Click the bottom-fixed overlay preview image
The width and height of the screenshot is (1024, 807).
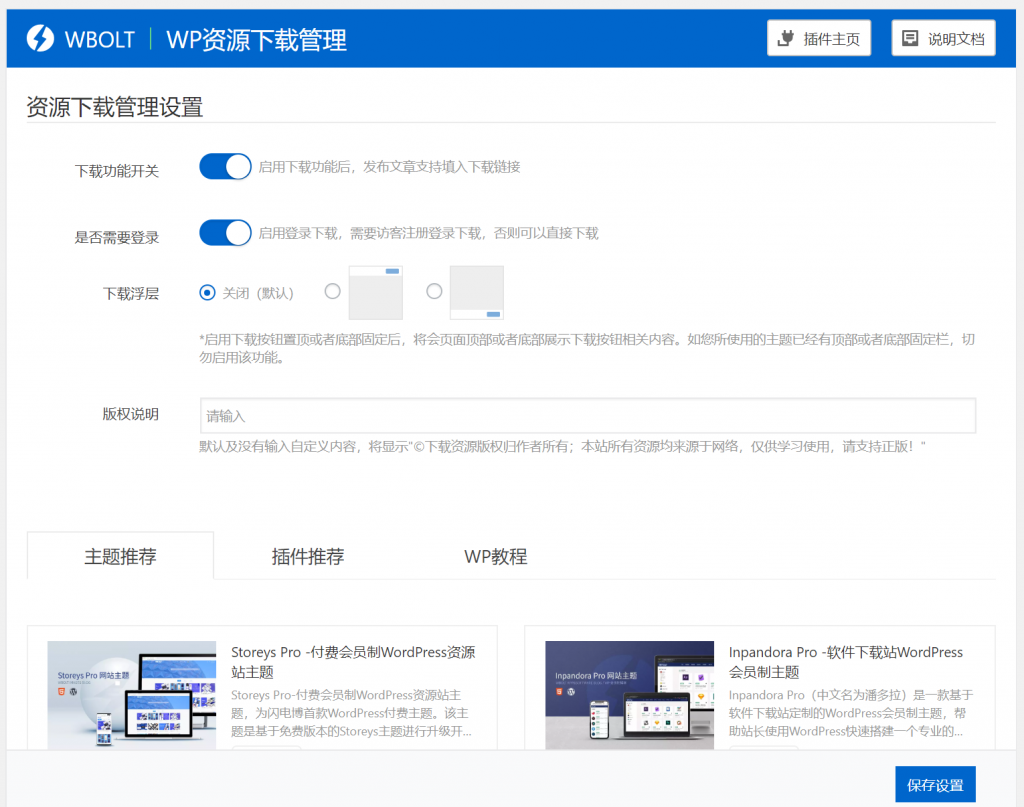click(x=477, y=292)
